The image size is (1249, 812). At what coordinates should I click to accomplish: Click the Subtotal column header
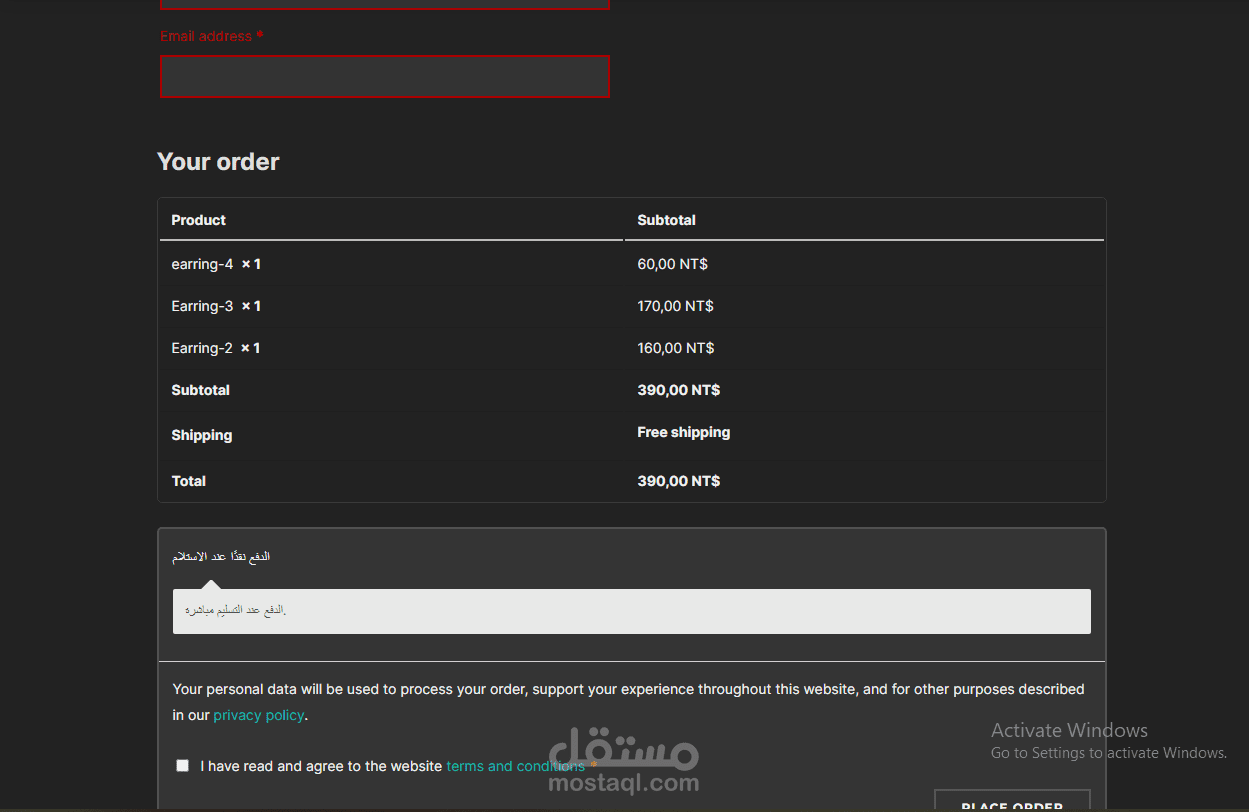666,220
